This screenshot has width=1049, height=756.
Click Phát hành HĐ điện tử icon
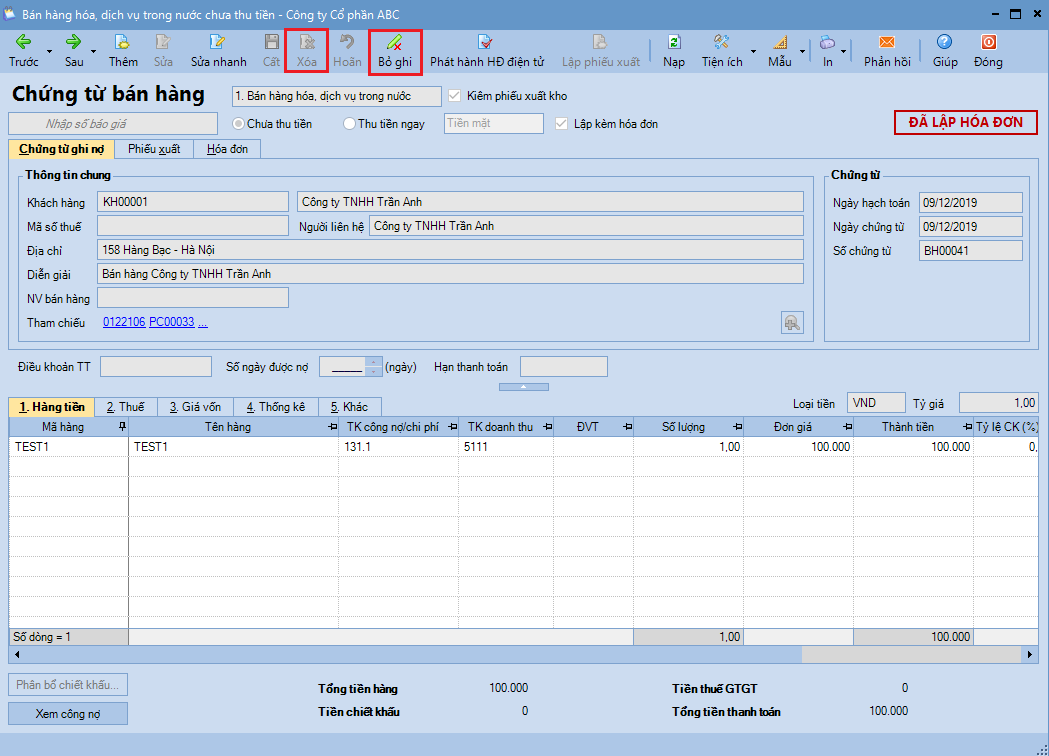coord(486,43)
